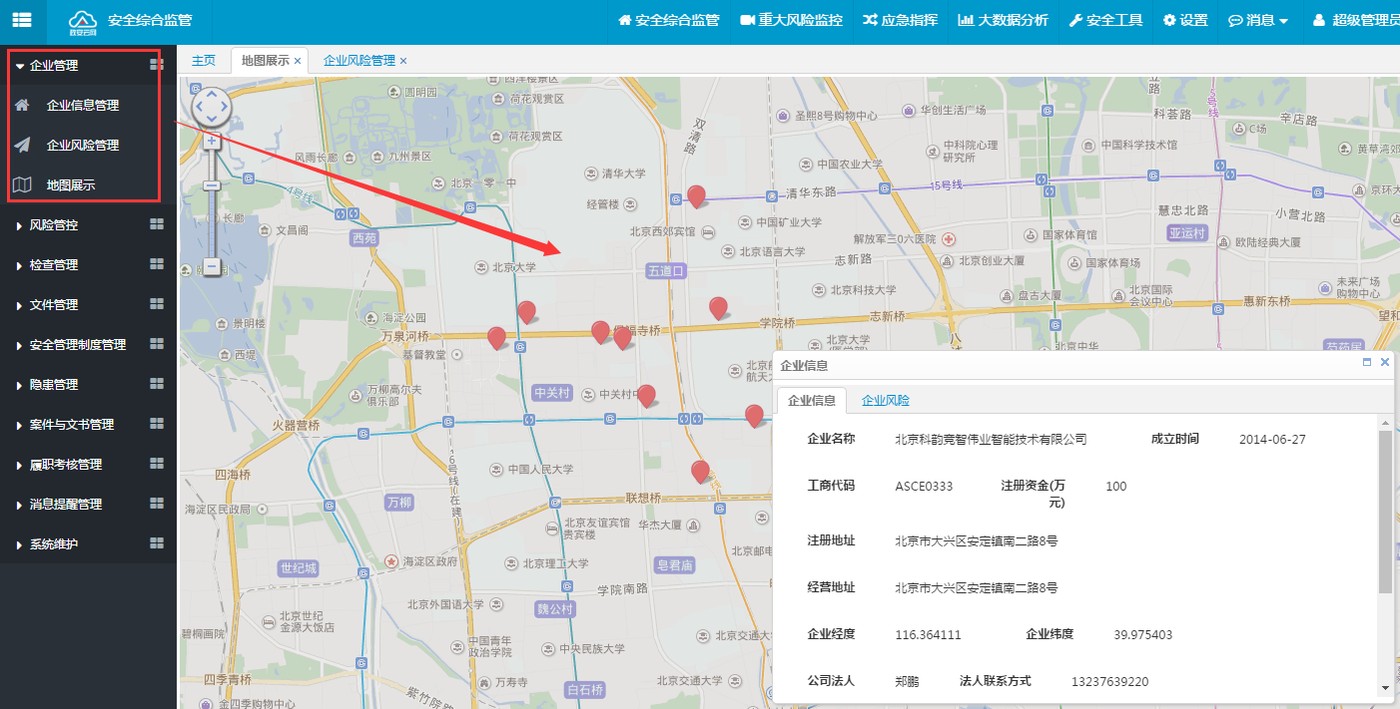Click the 企业经度 value 116.364111
Screen dimensions: 1400x709
click(928, 635)
